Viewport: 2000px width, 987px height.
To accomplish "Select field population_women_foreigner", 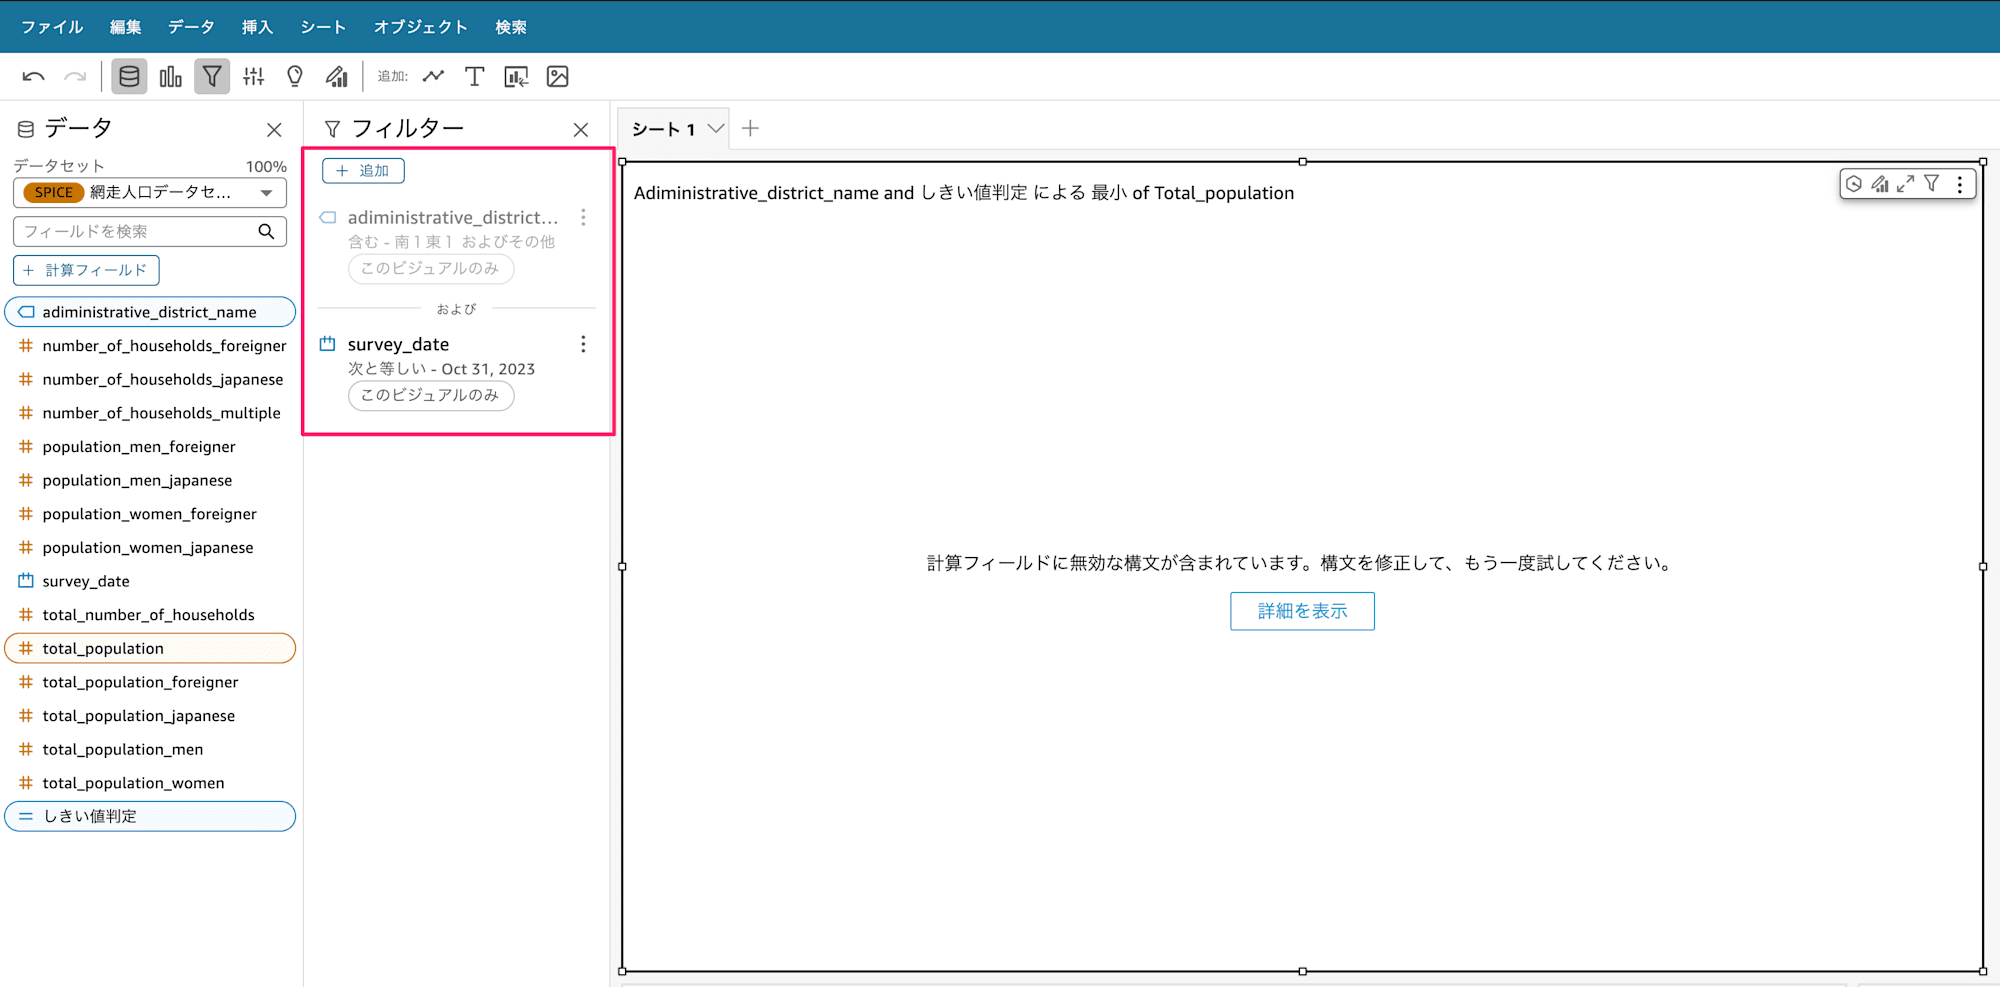I will 150,514.
